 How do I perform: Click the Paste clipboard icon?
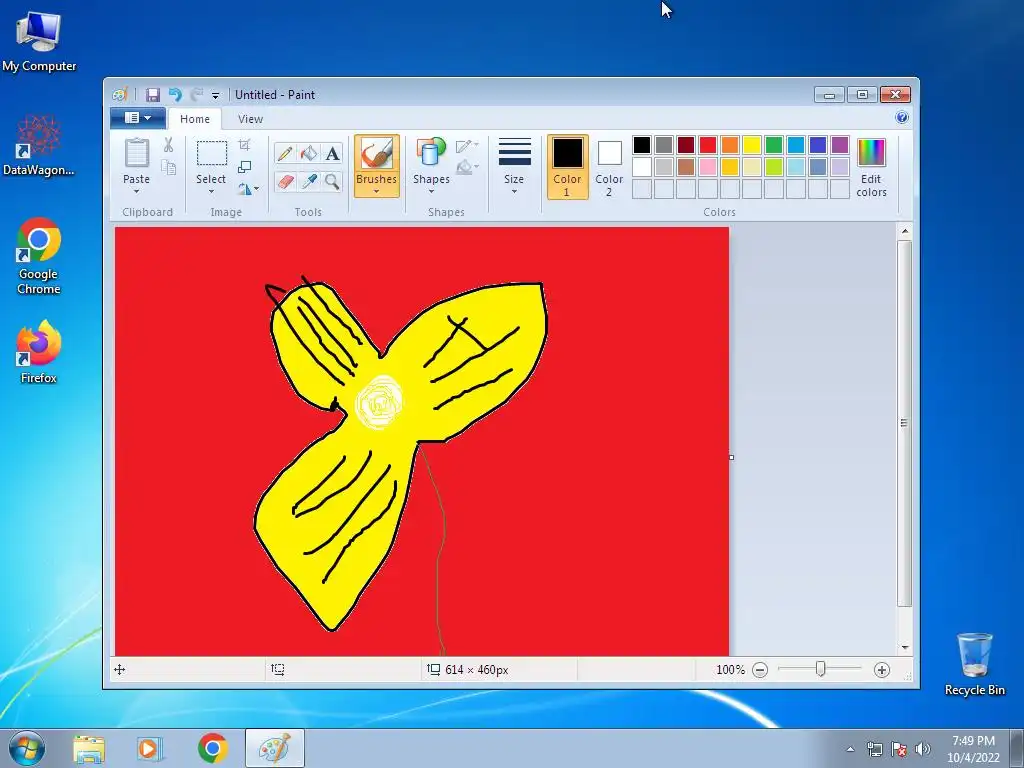click(136, 153)
